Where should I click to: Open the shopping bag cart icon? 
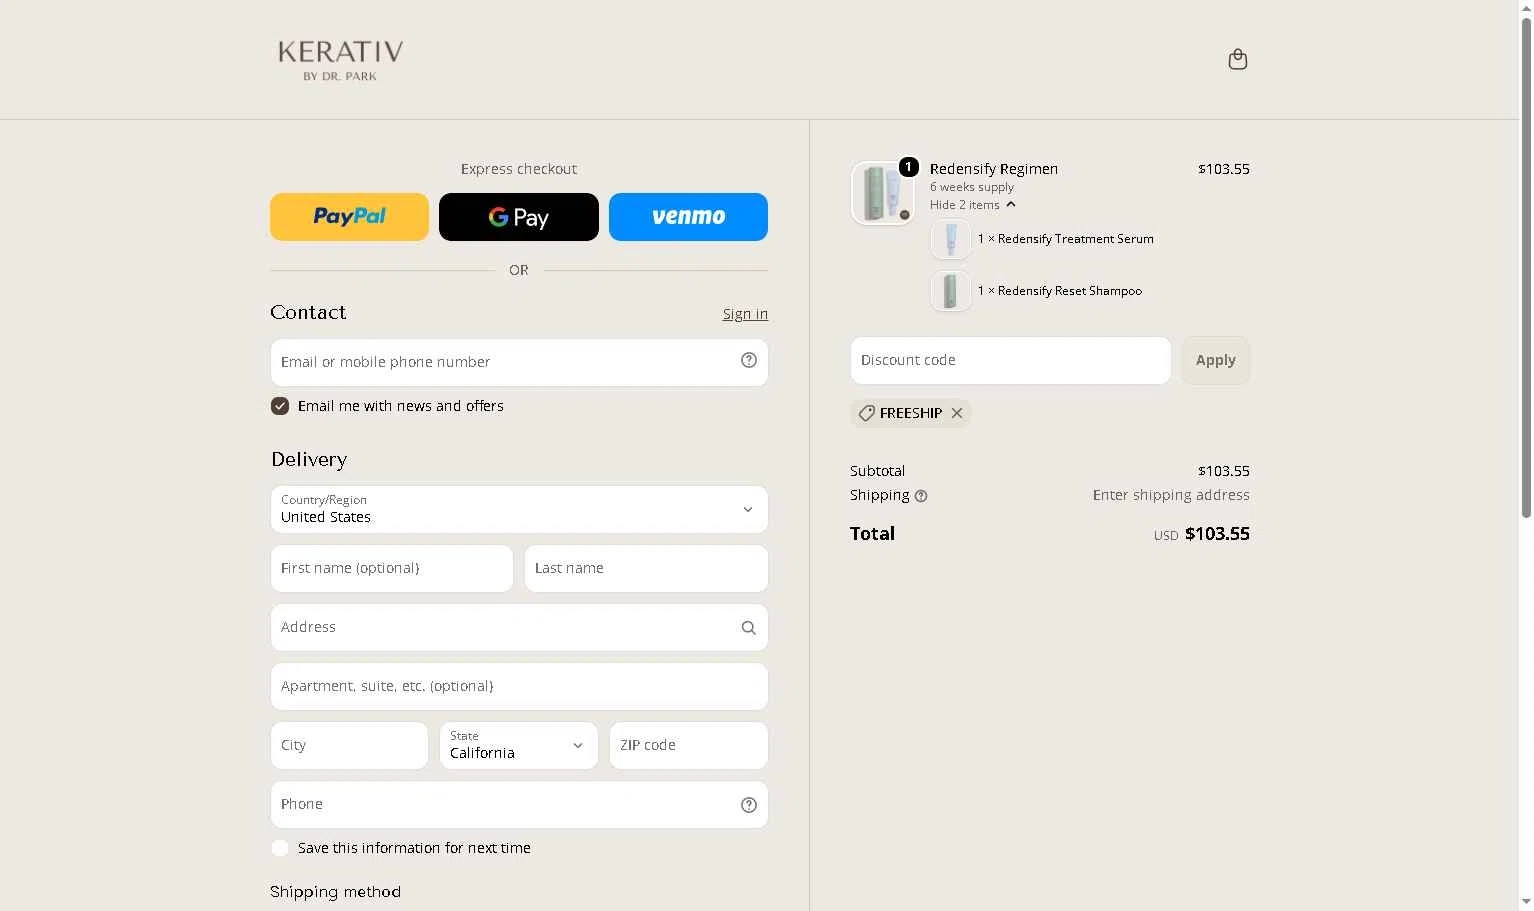click(x=1237, y=60)
